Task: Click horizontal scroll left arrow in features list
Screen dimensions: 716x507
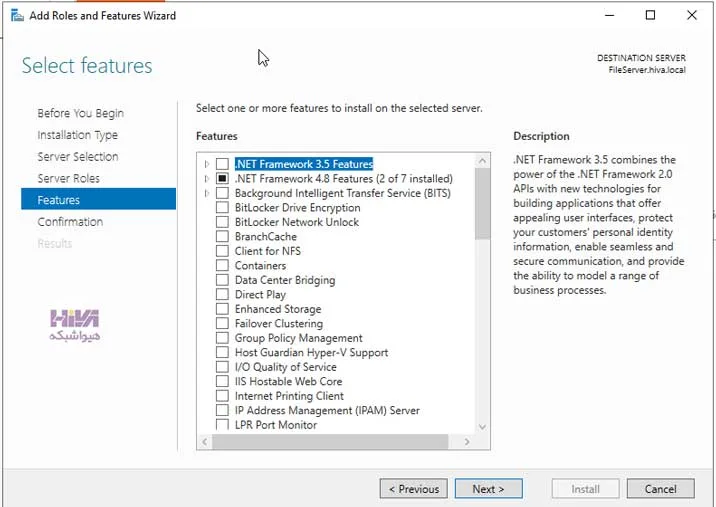Action: pyautogui.click(x=205, y=442)
